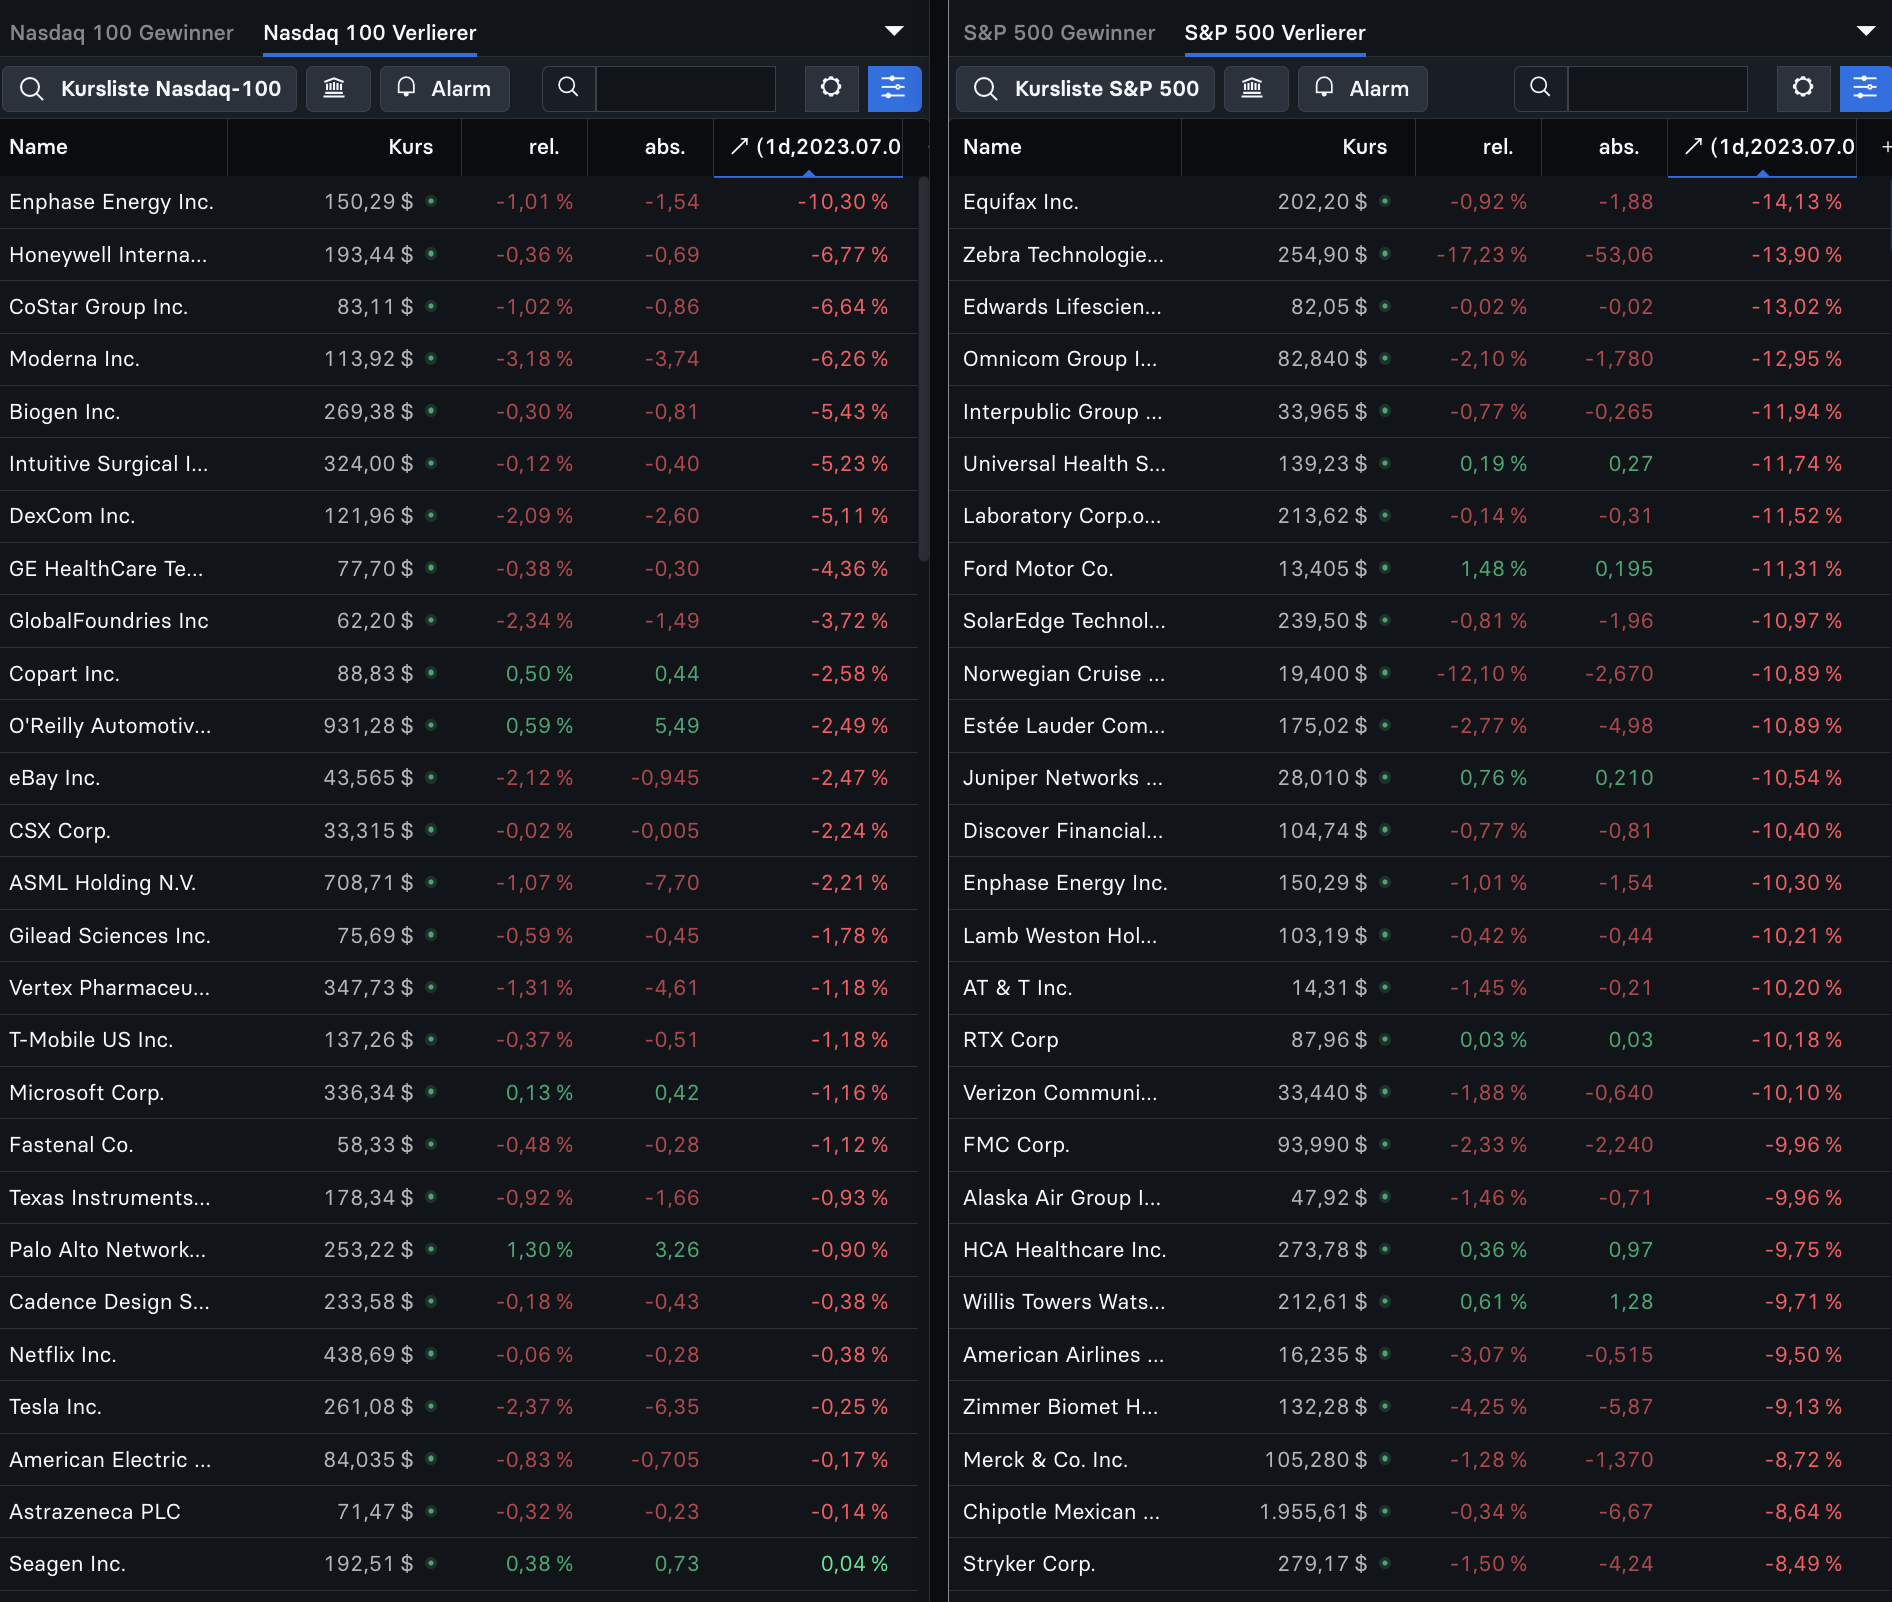Open the bank icon in S&P 500 panel toolbar
1892x1602 pixels.
click(1255, 88)
